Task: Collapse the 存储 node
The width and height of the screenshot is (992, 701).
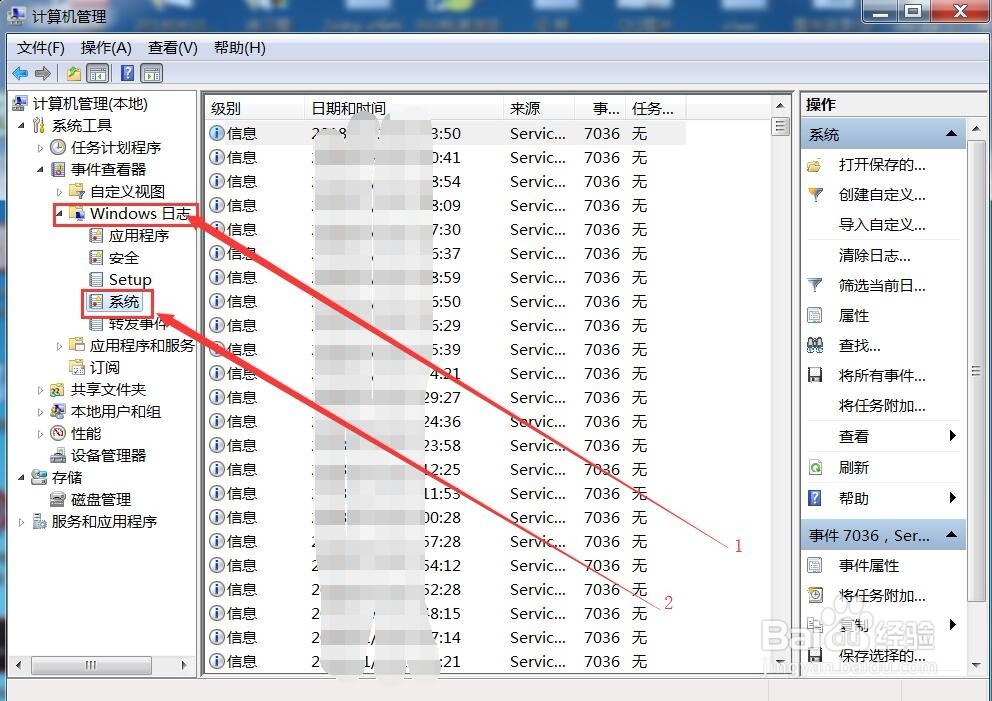Action: tap(21, 478)
